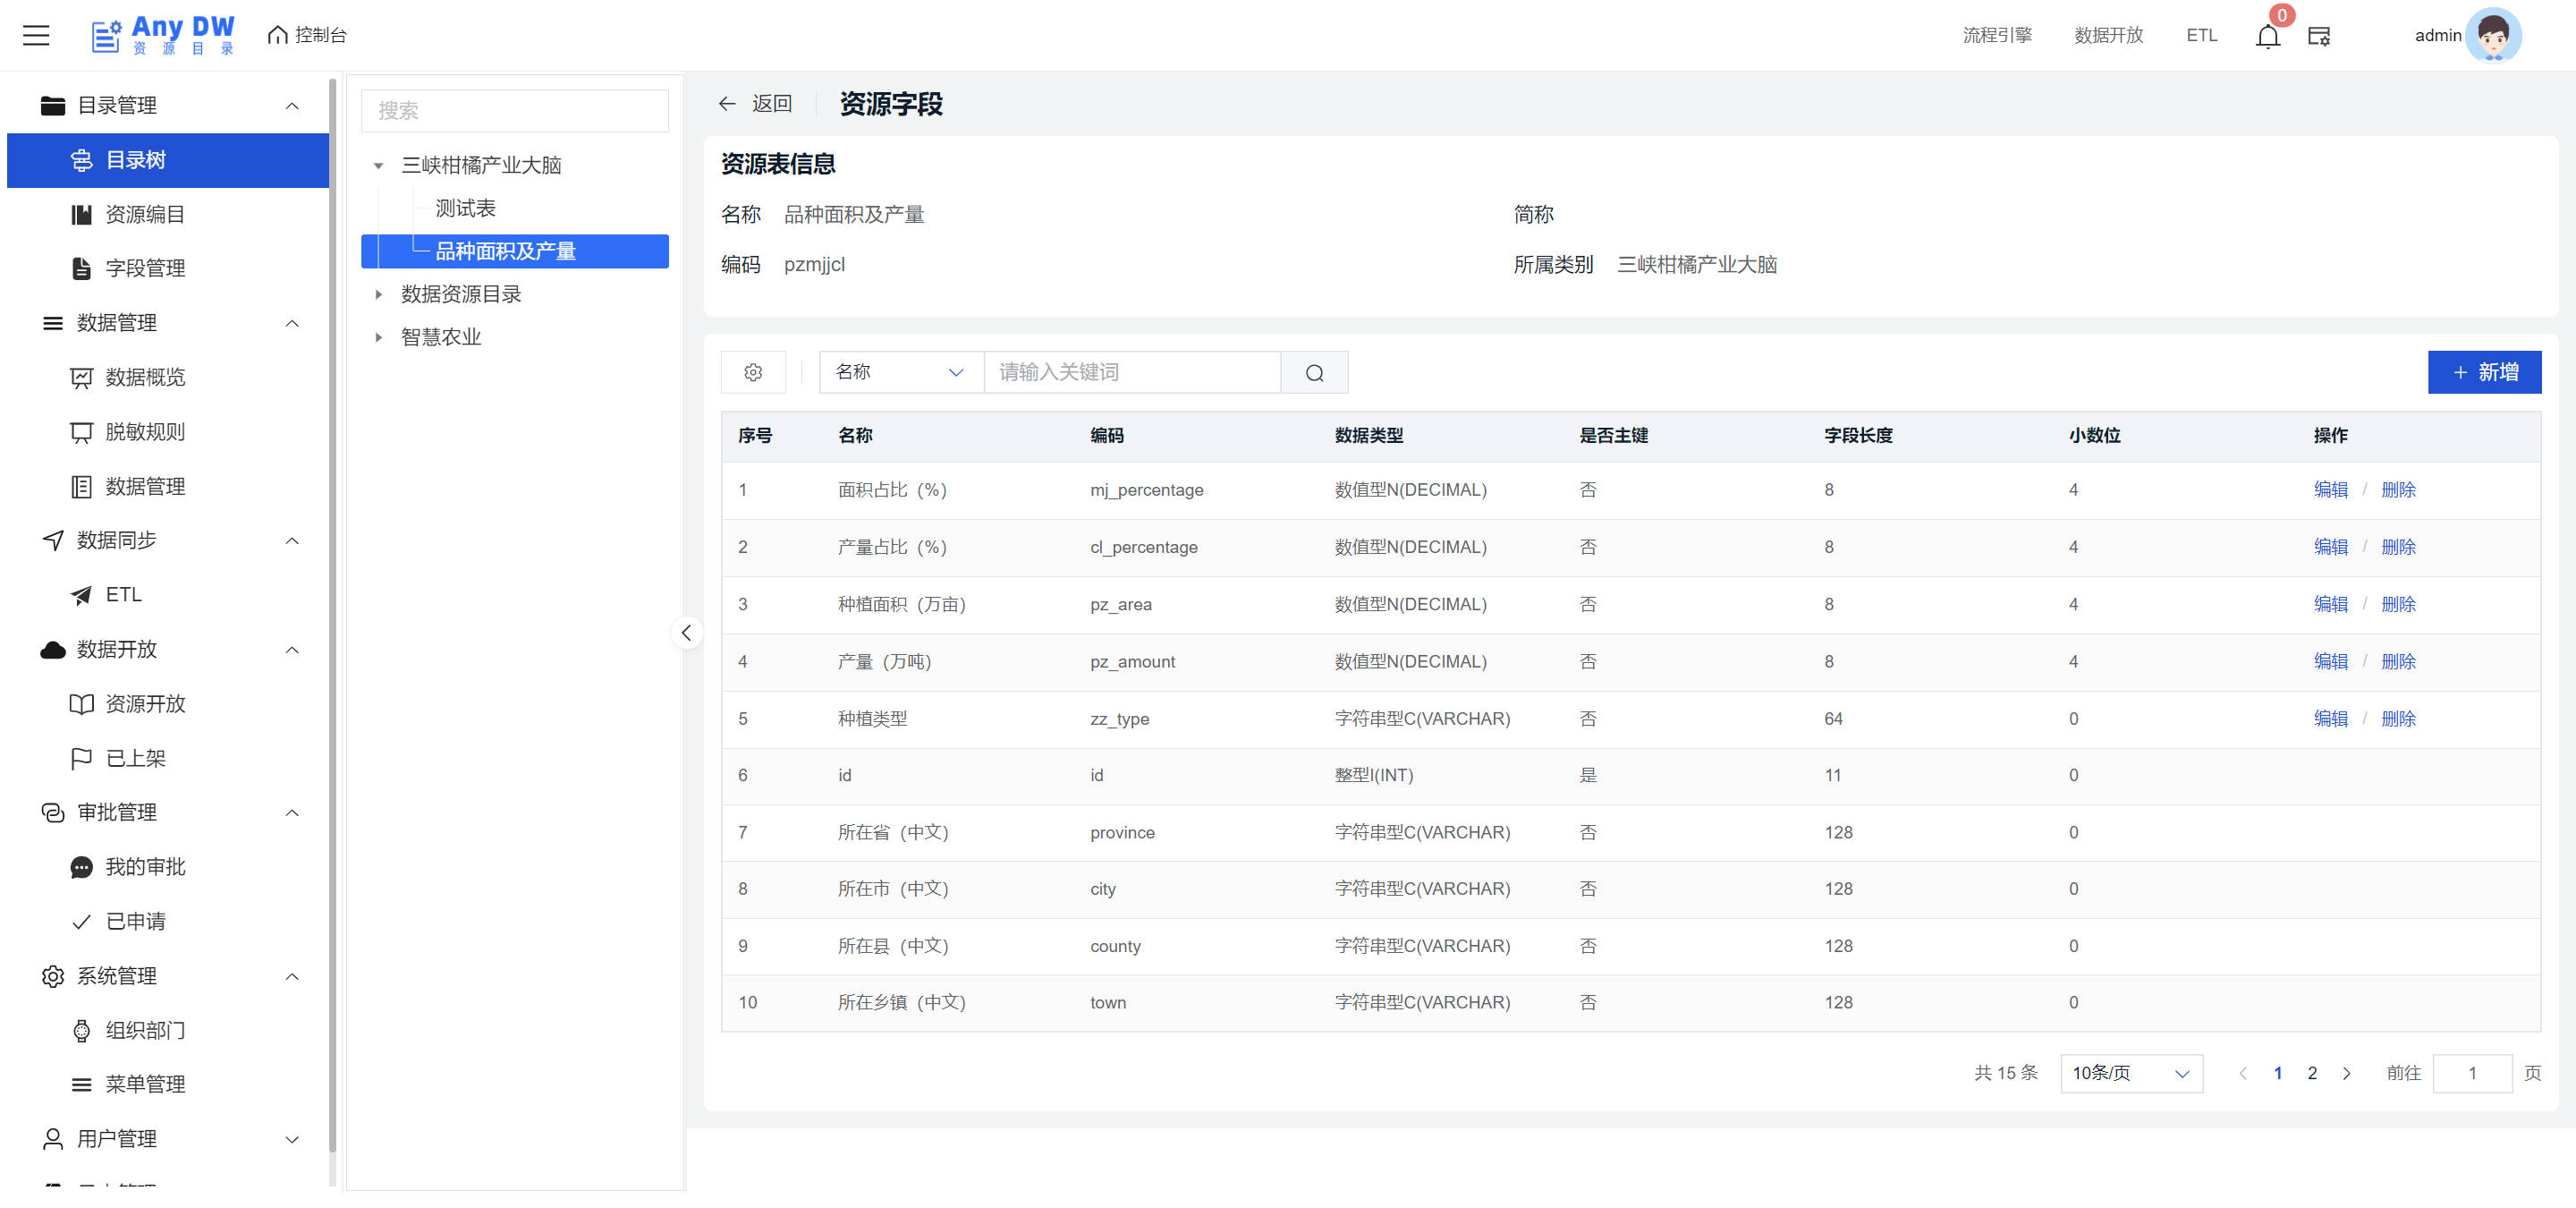Expand the 数据资源目录 tree node

click(x=378, y=294)
